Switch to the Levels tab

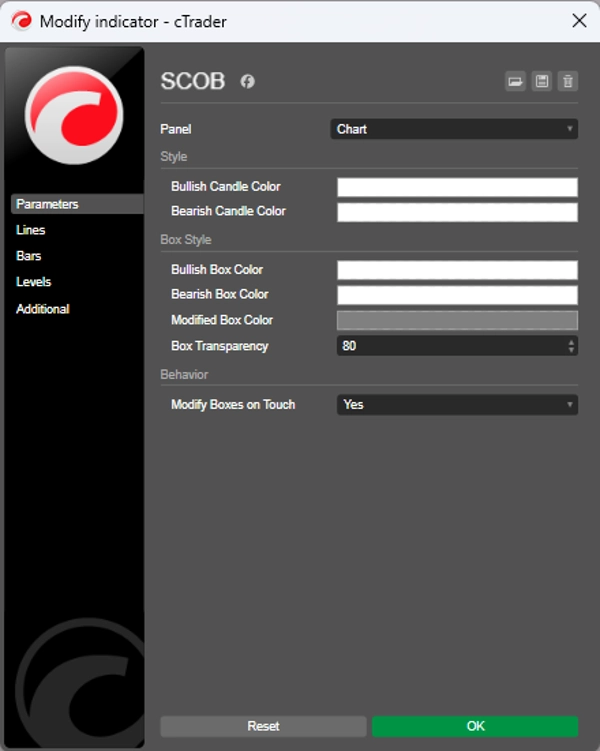point(34,282)
